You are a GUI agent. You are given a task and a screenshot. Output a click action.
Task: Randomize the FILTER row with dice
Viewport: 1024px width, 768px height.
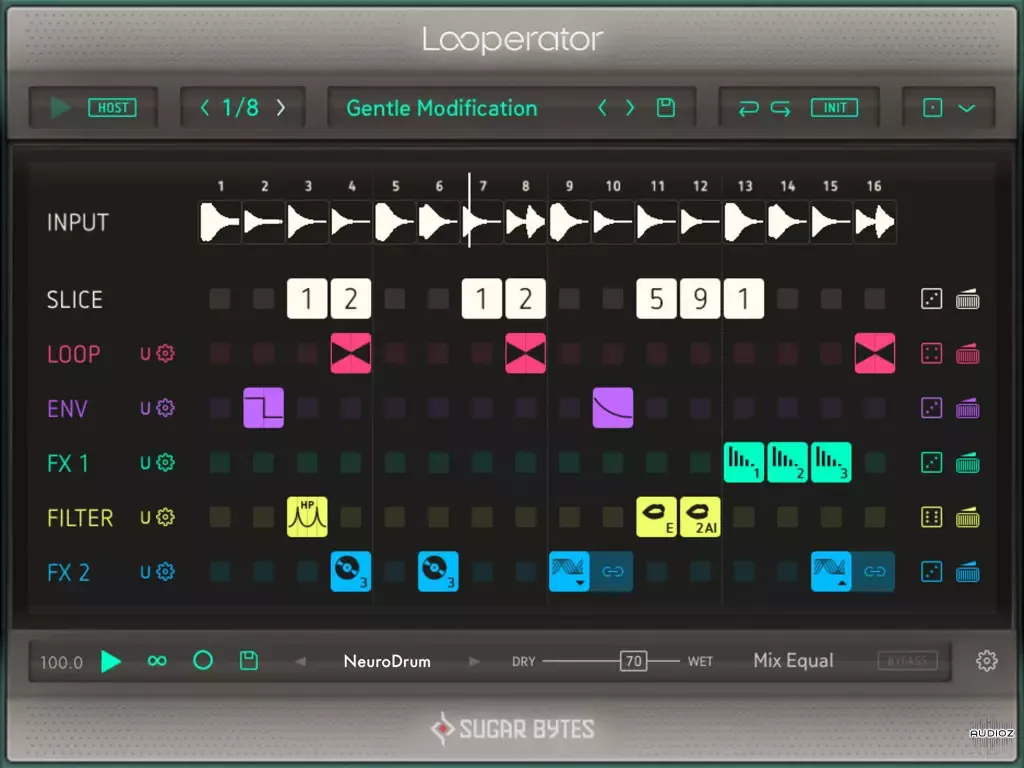[x=931, y=518]
